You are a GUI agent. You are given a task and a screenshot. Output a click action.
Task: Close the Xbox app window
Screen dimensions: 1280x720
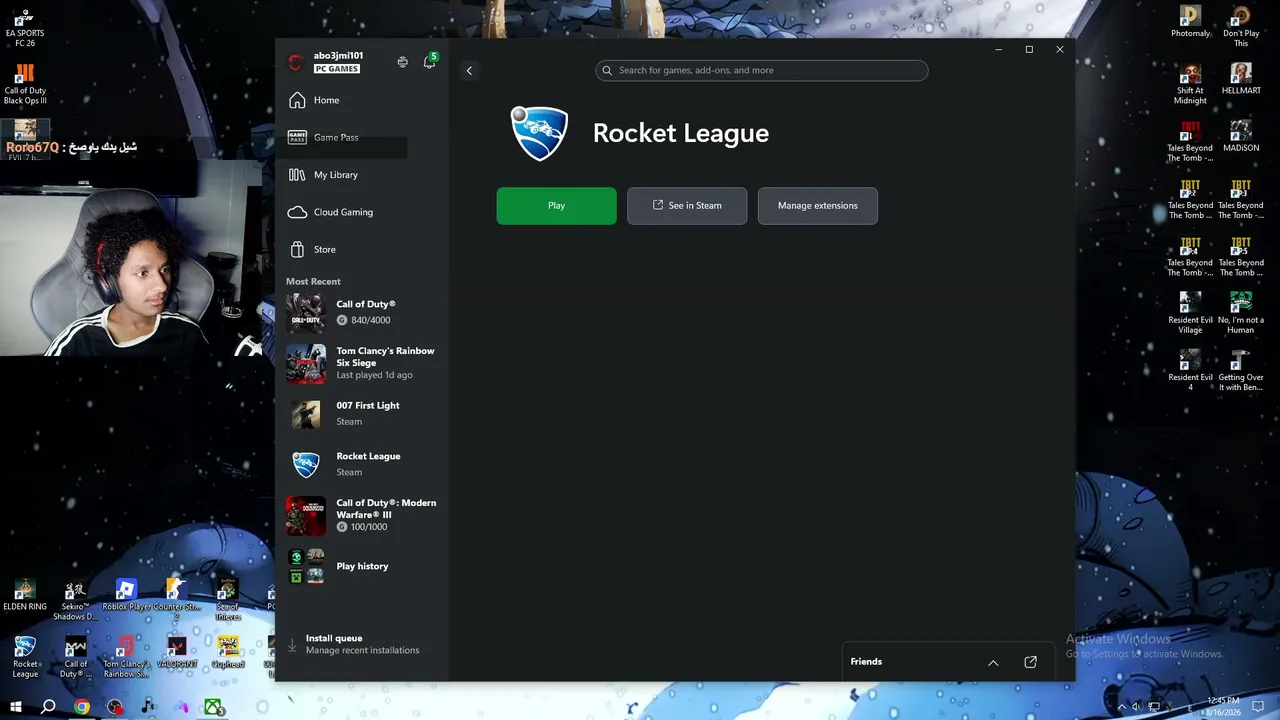point(1060,49)
